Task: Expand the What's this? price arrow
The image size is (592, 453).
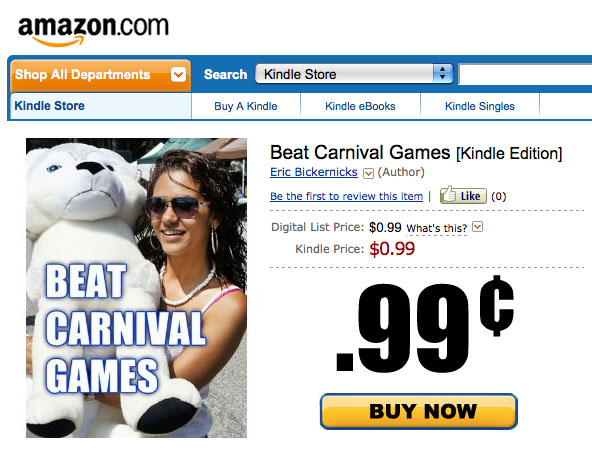Action: 478,226
